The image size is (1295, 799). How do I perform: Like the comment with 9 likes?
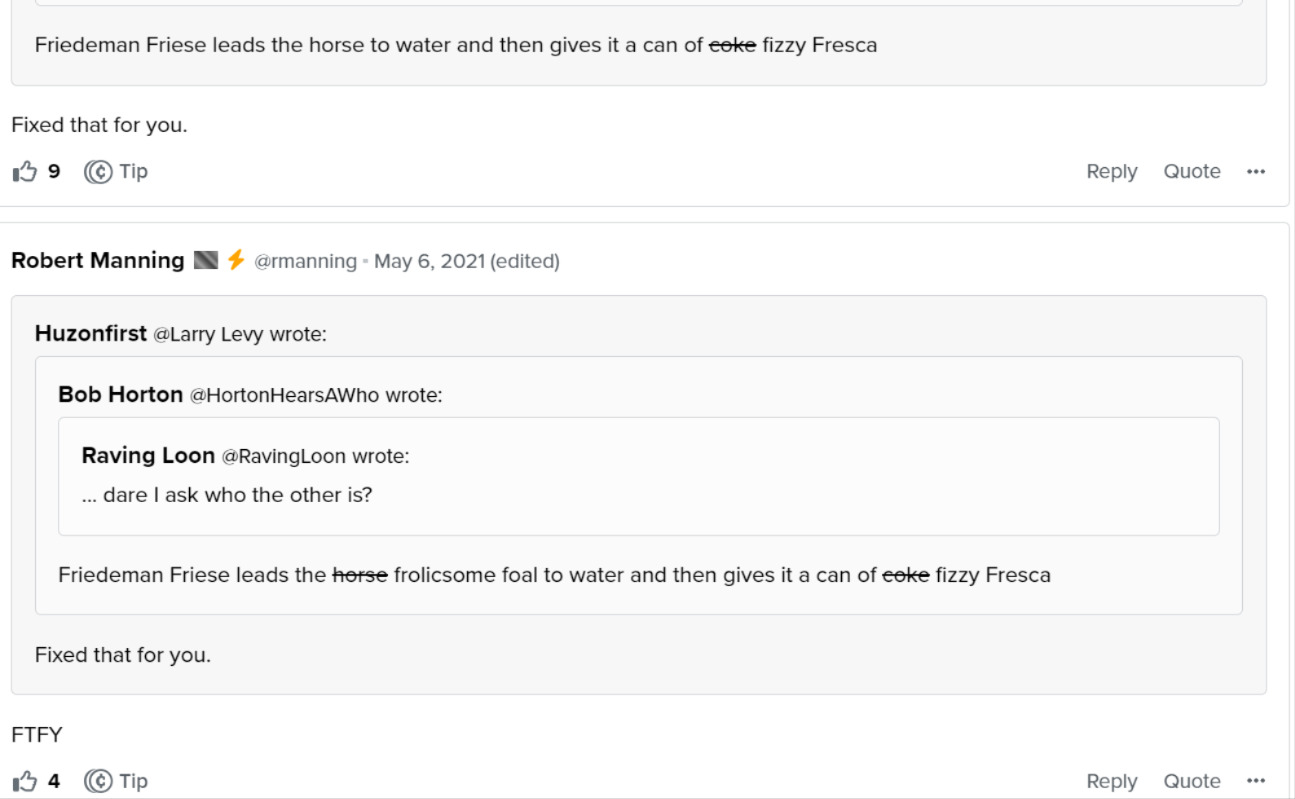coord(24,172)
